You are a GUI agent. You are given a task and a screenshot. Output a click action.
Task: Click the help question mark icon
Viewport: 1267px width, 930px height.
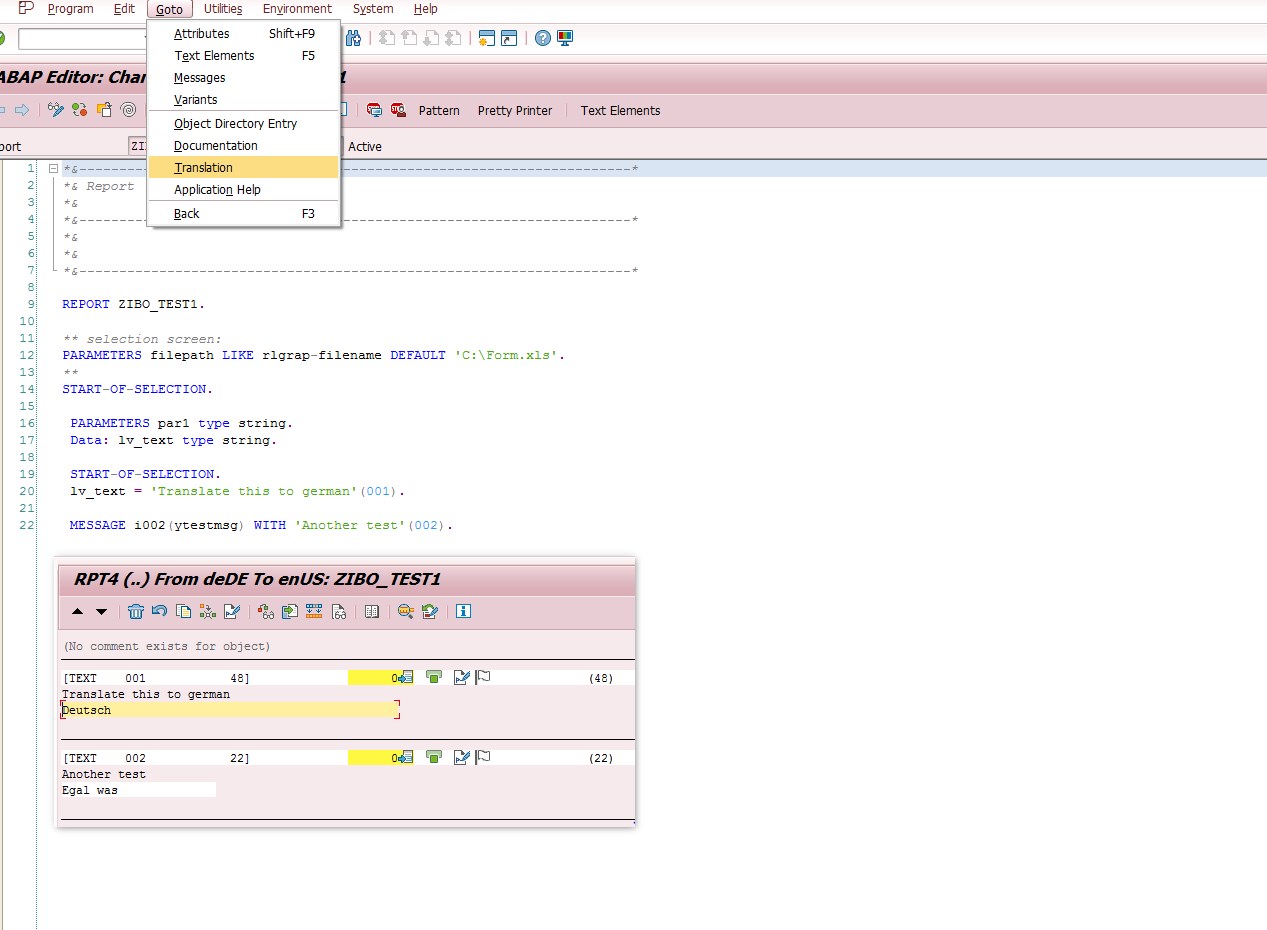tap(543, 38)
